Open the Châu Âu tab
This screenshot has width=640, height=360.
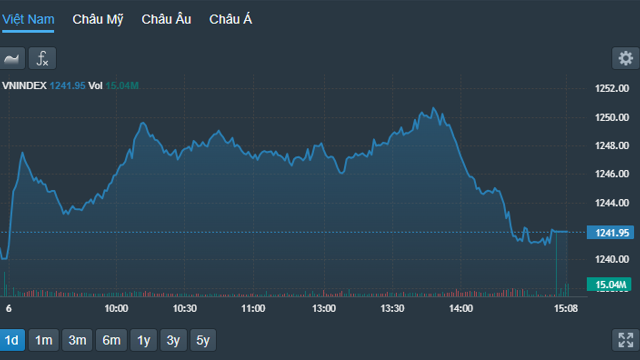[166, 19]
